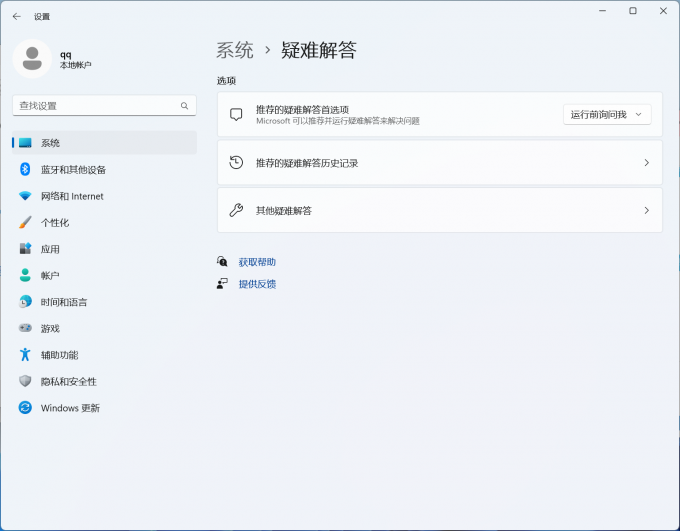Expand 其他疑难解答 chevron
This screenshot has width=680, height=531.
pos(646,210)
